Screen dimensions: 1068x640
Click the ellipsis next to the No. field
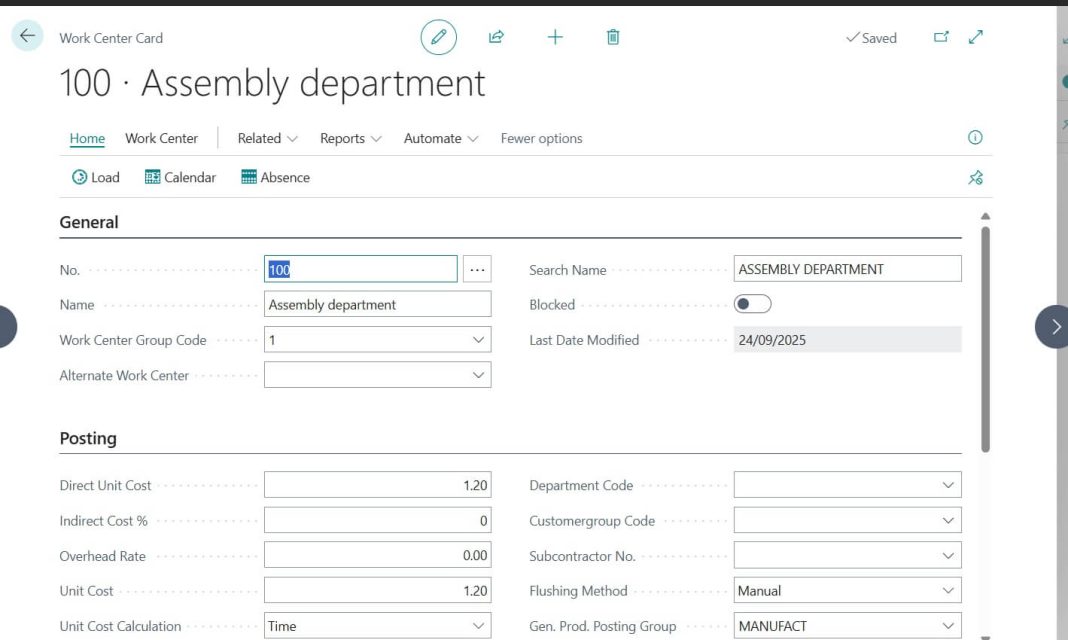coord(477,268)
